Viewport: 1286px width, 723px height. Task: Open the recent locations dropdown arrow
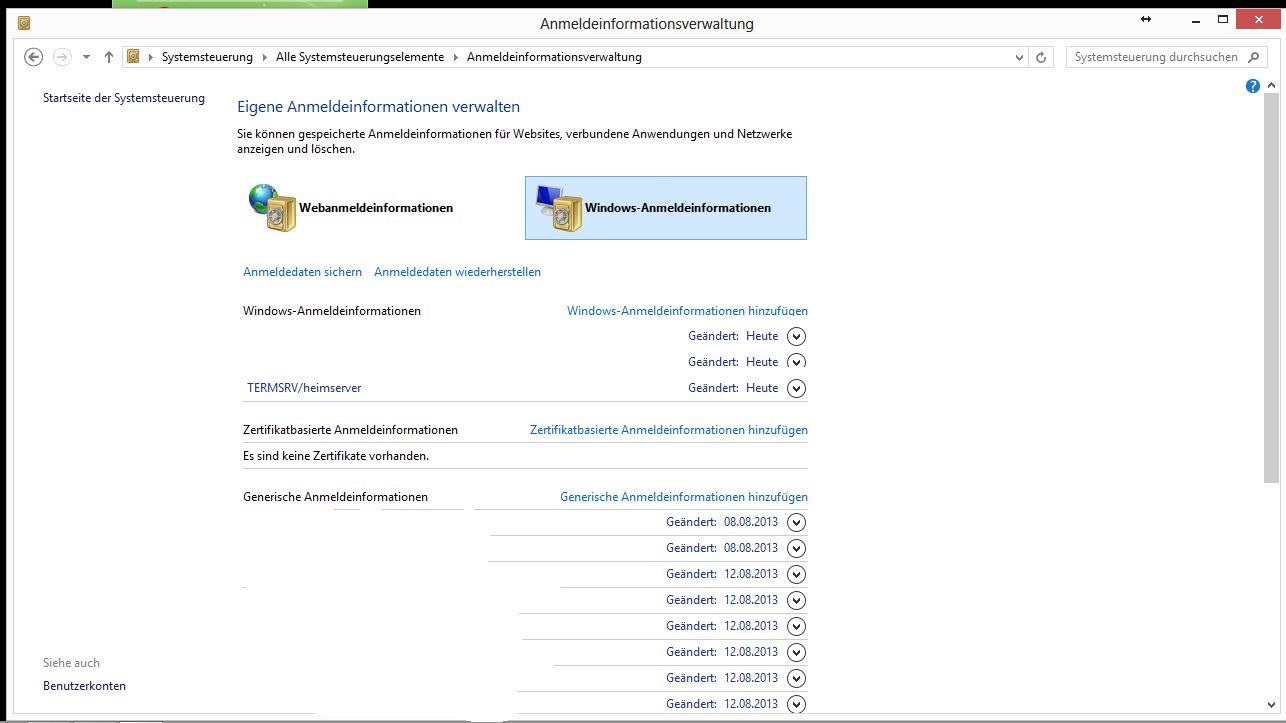(86, 57)
